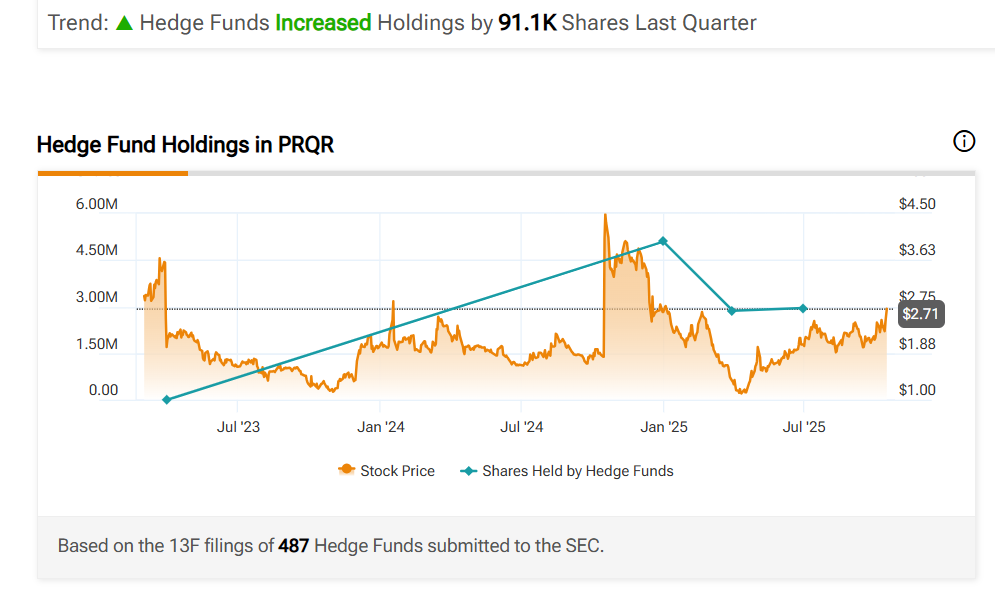Select the lowest teal diamond at chart start

(167, 400)
